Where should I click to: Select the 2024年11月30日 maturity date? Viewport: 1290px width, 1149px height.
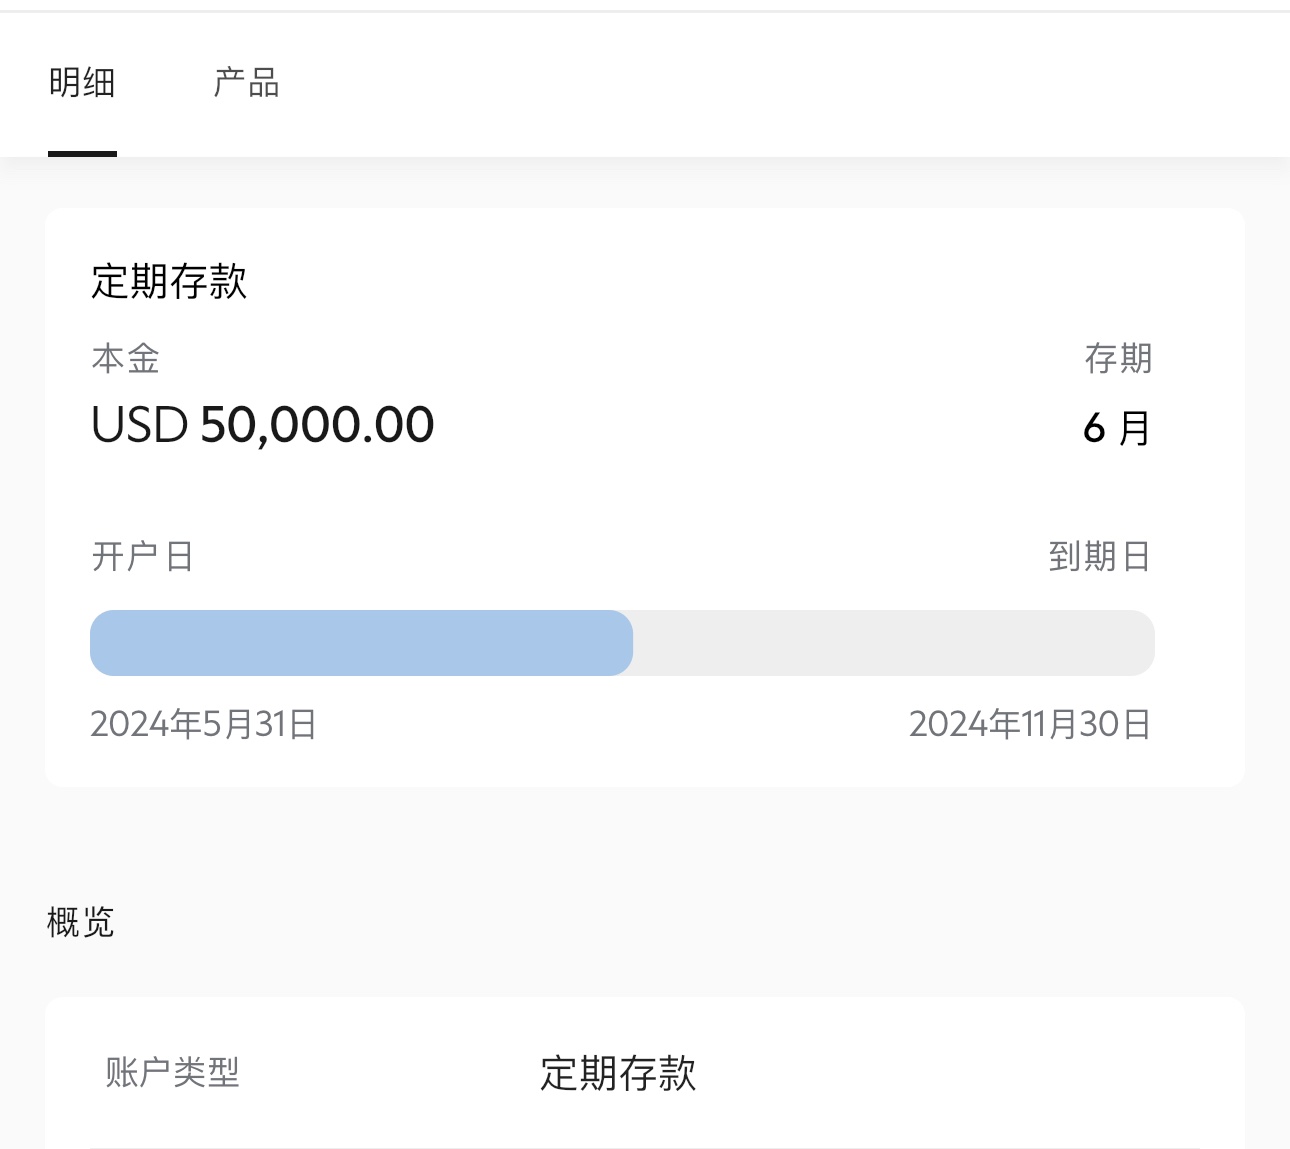[1031, 724]
